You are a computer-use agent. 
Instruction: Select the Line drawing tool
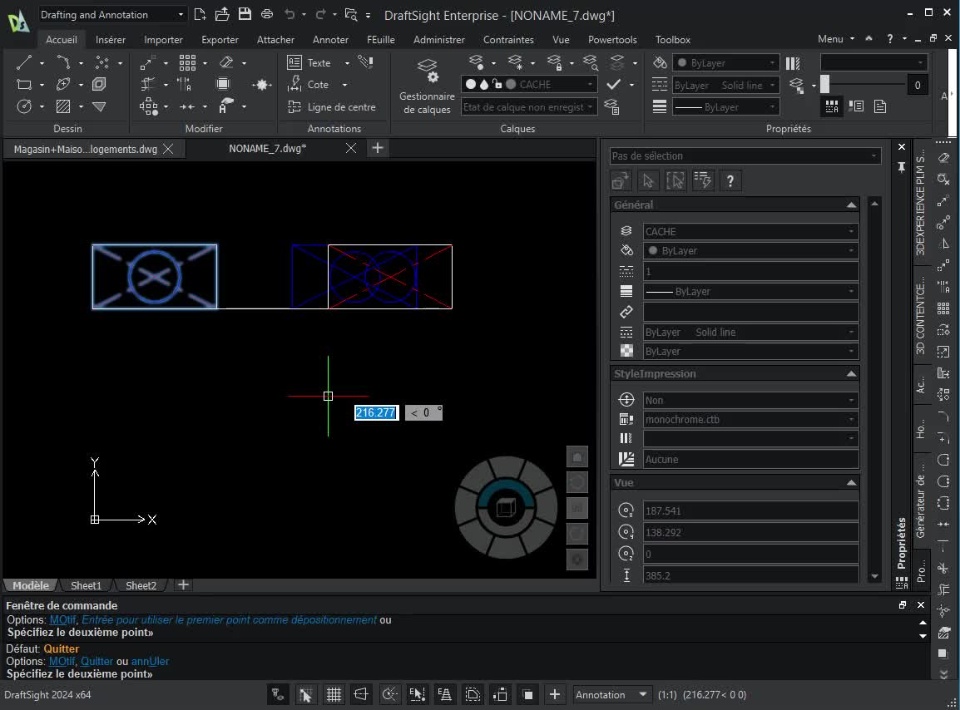tap(25, 63)
